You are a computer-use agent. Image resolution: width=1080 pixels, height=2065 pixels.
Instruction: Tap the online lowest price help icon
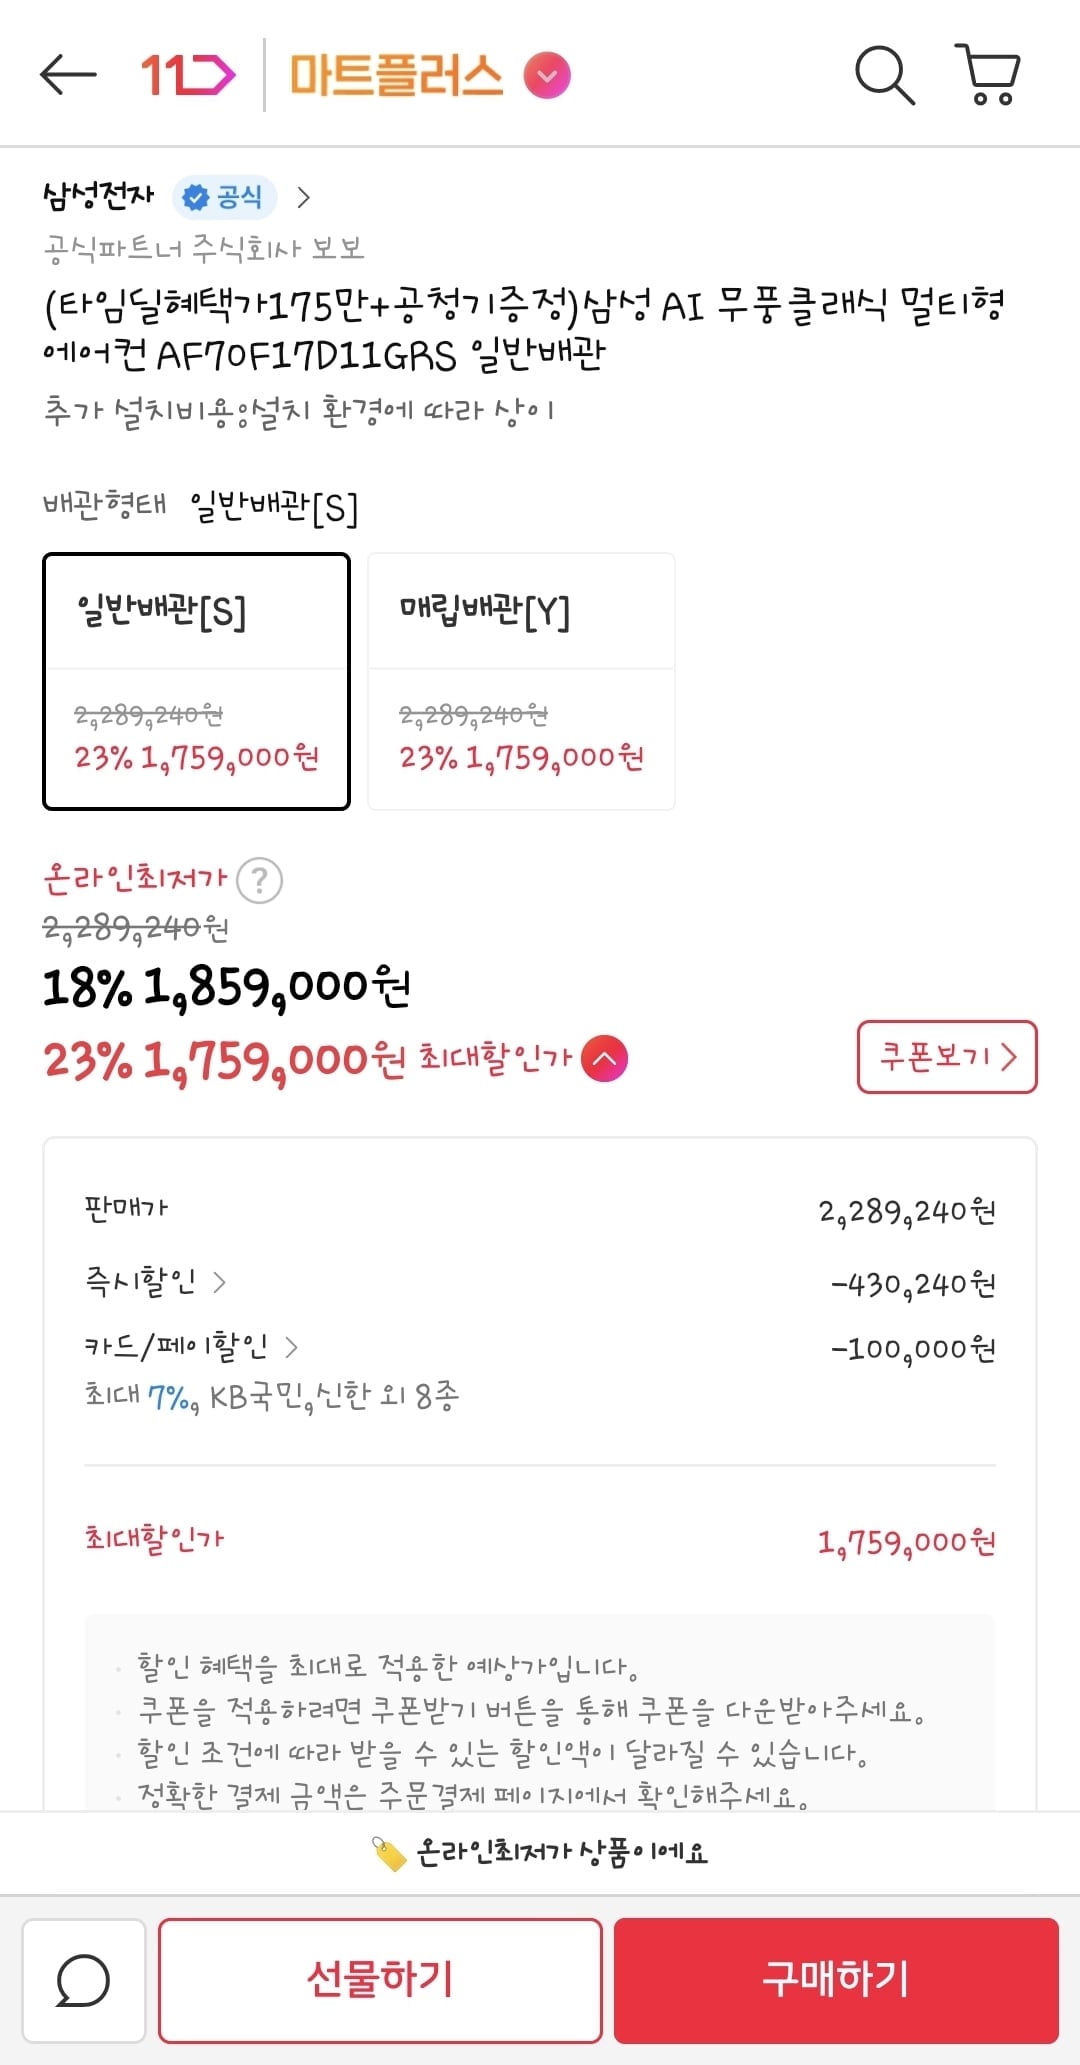[259, 881]
